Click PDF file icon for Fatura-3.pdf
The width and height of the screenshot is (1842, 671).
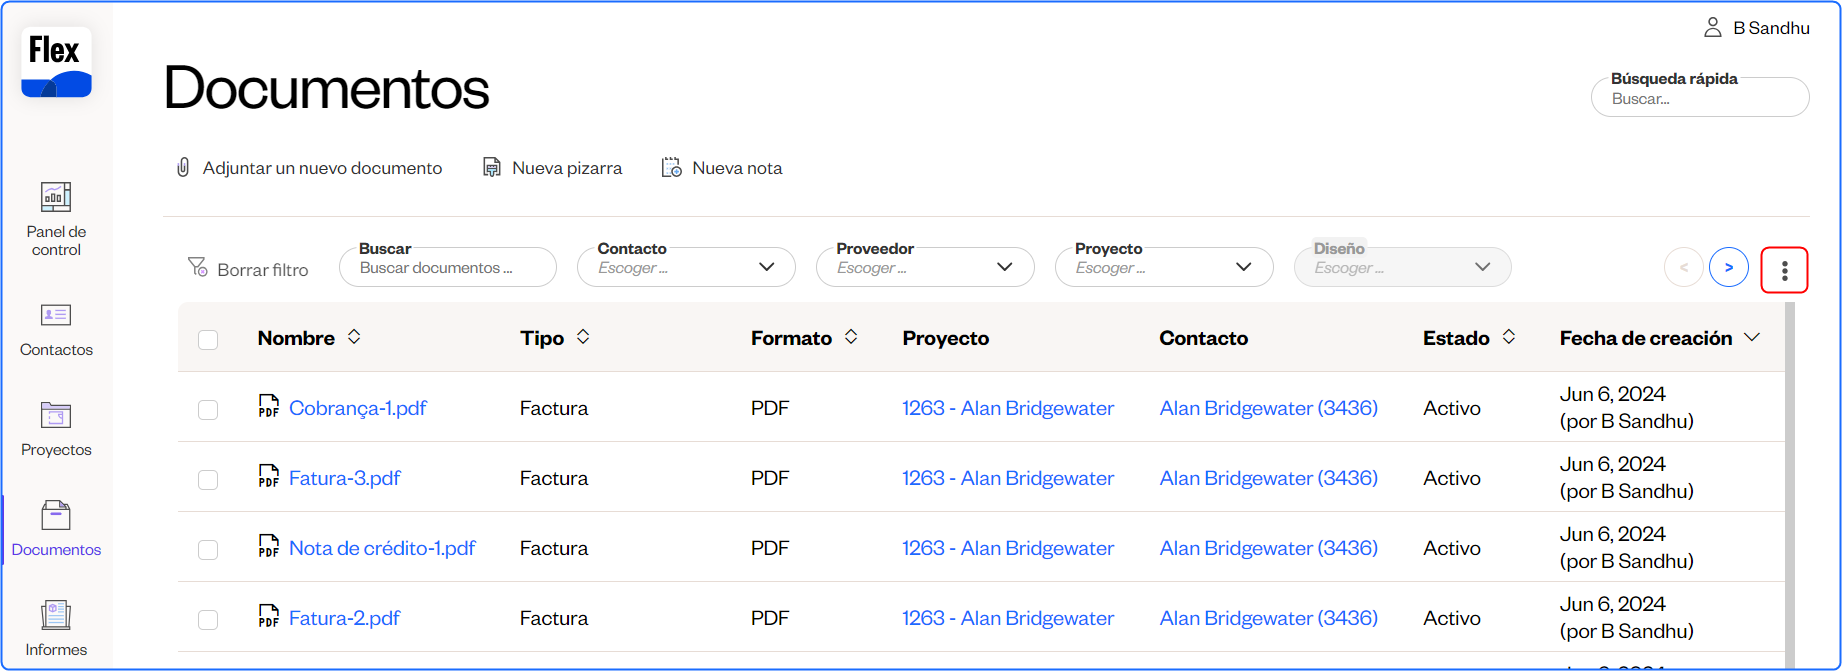click(268, 475)
